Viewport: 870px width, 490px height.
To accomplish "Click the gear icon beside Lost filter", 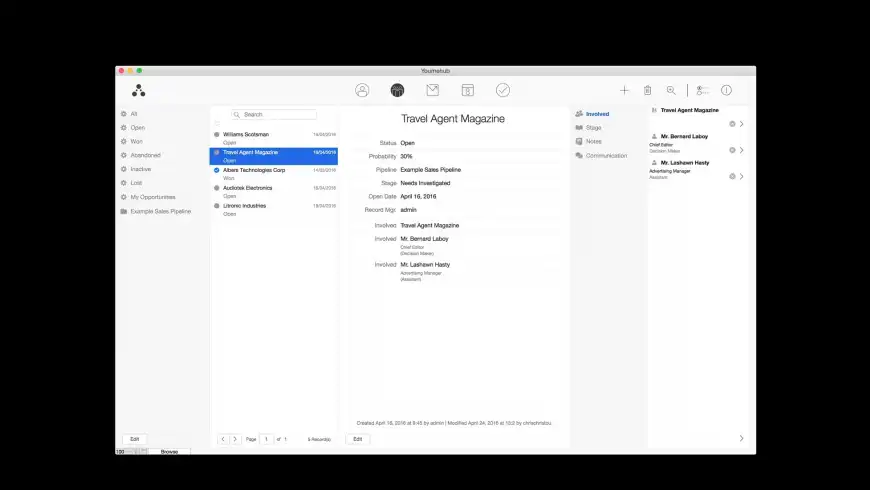I will click(x=124, y=183).
